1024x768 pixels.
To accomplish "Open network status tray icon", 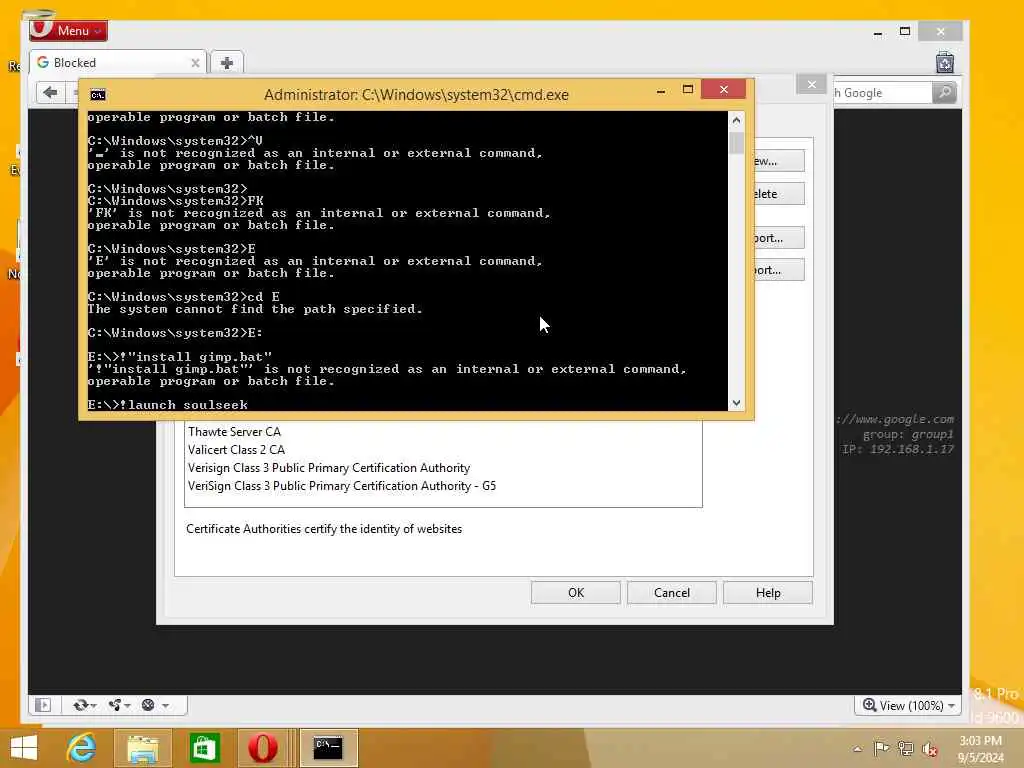I will point(905,749).
